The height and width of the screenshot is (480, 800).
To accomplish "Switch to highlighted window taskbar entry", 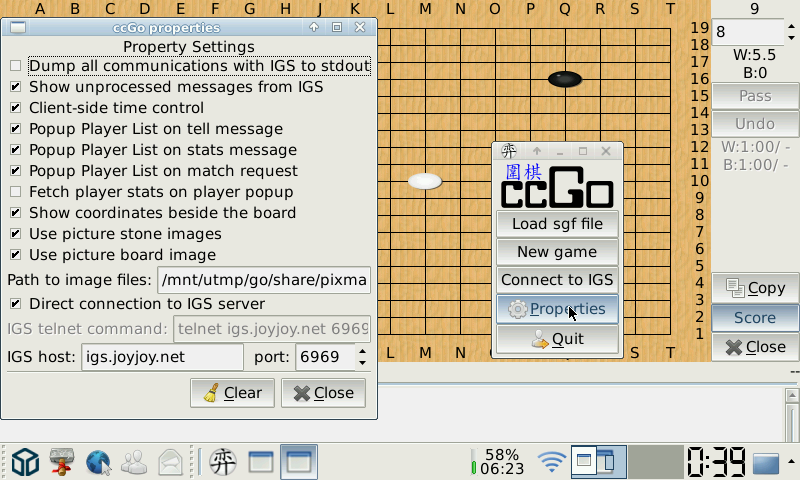I will click(298, 462).
